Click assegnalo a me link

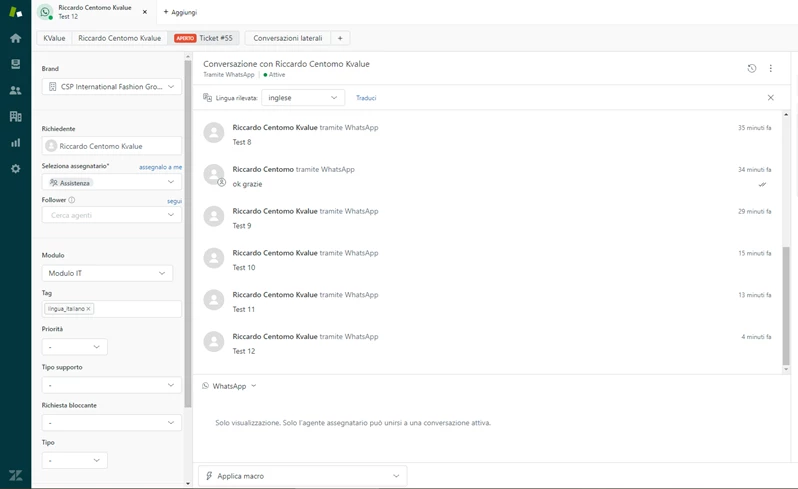tap(160, 167)
